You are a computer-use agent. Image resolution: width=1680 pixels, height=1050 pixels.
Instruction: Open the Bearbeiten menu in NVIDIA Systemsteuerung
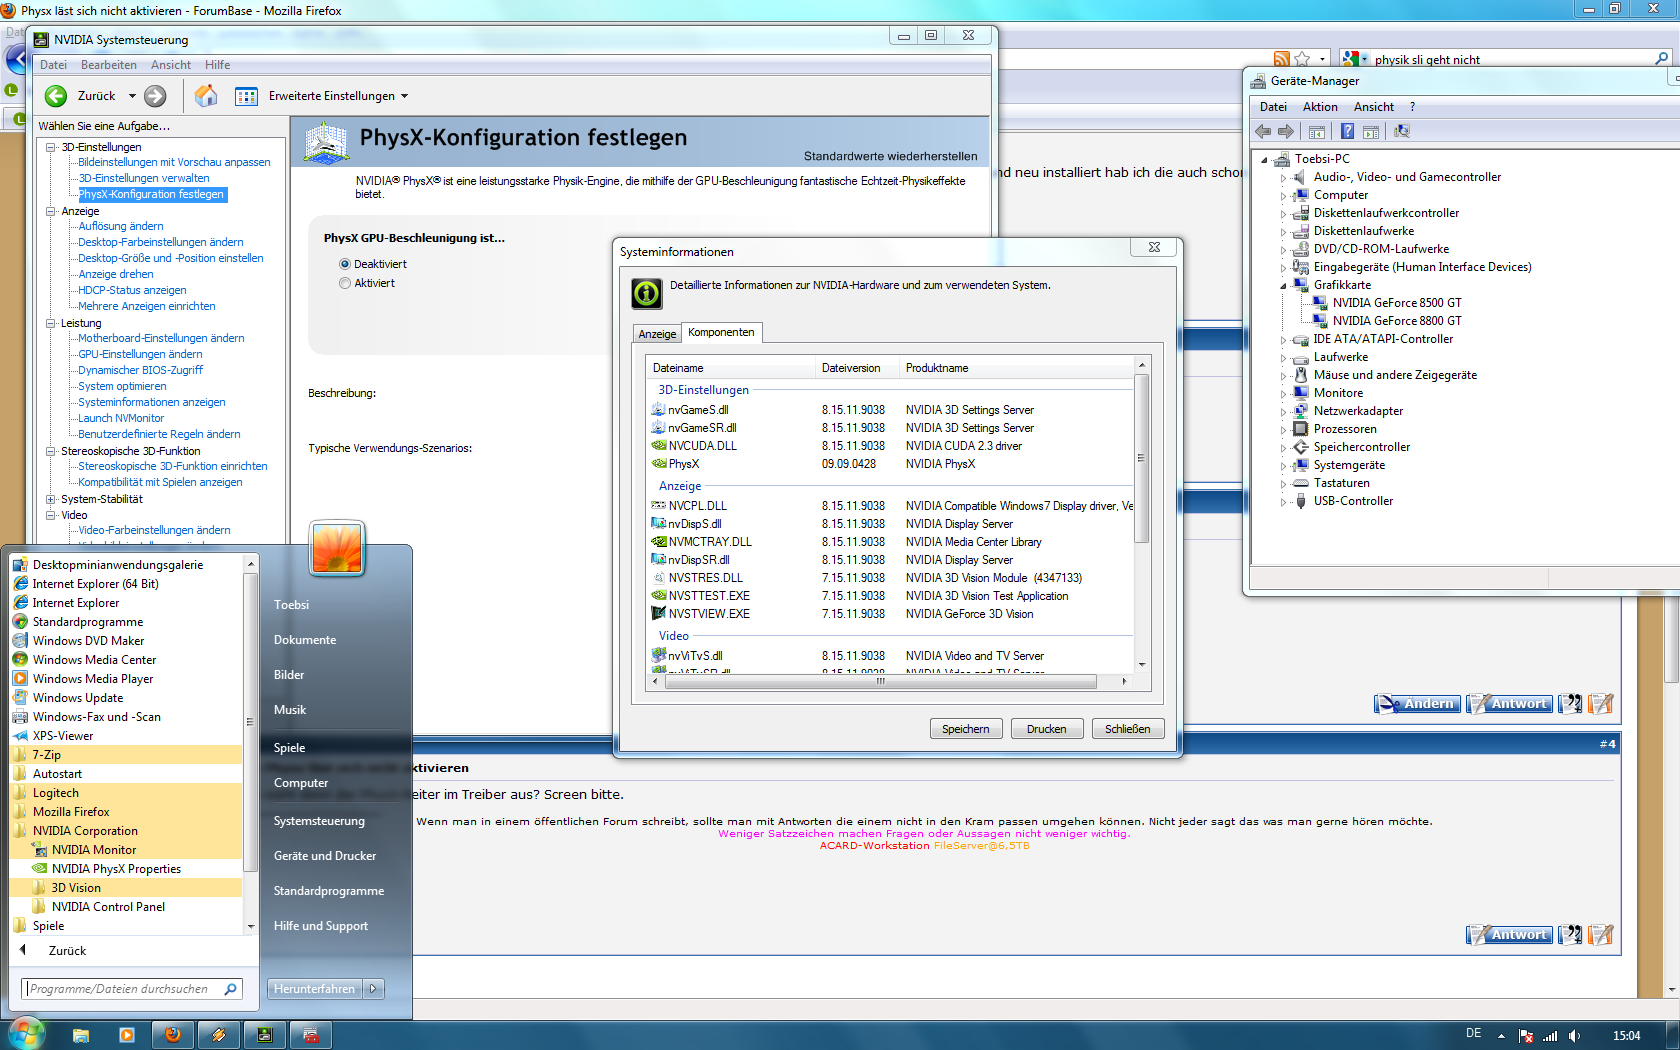coord(109,65)
